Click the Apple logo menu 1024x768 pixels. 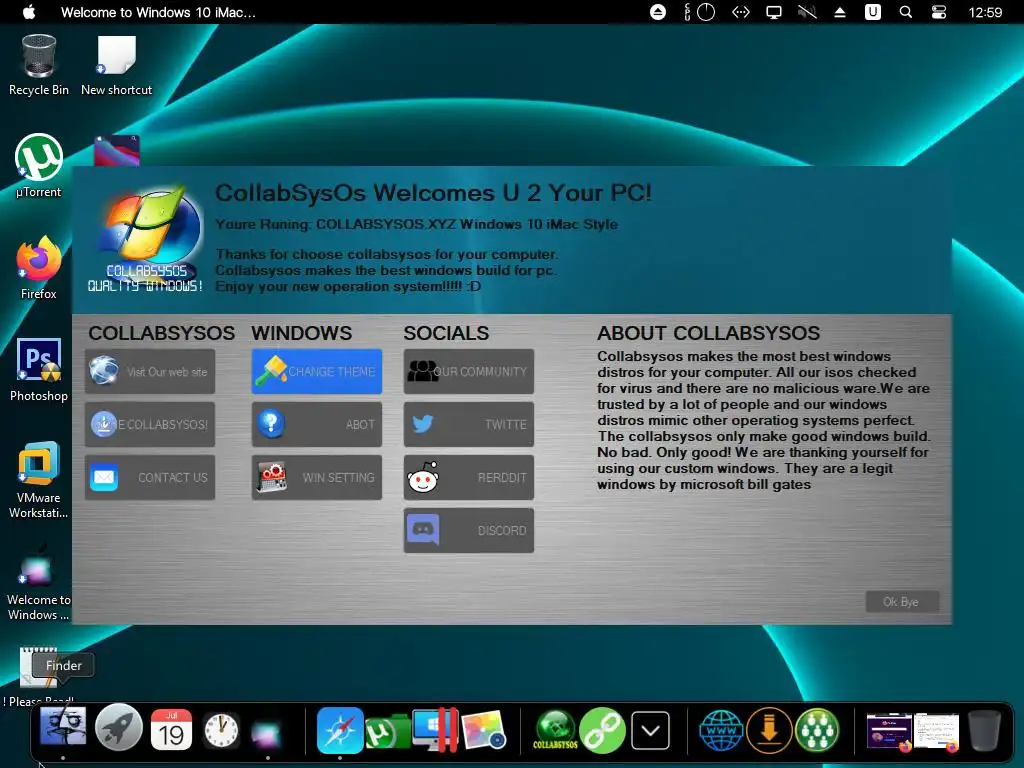[29, 12]
